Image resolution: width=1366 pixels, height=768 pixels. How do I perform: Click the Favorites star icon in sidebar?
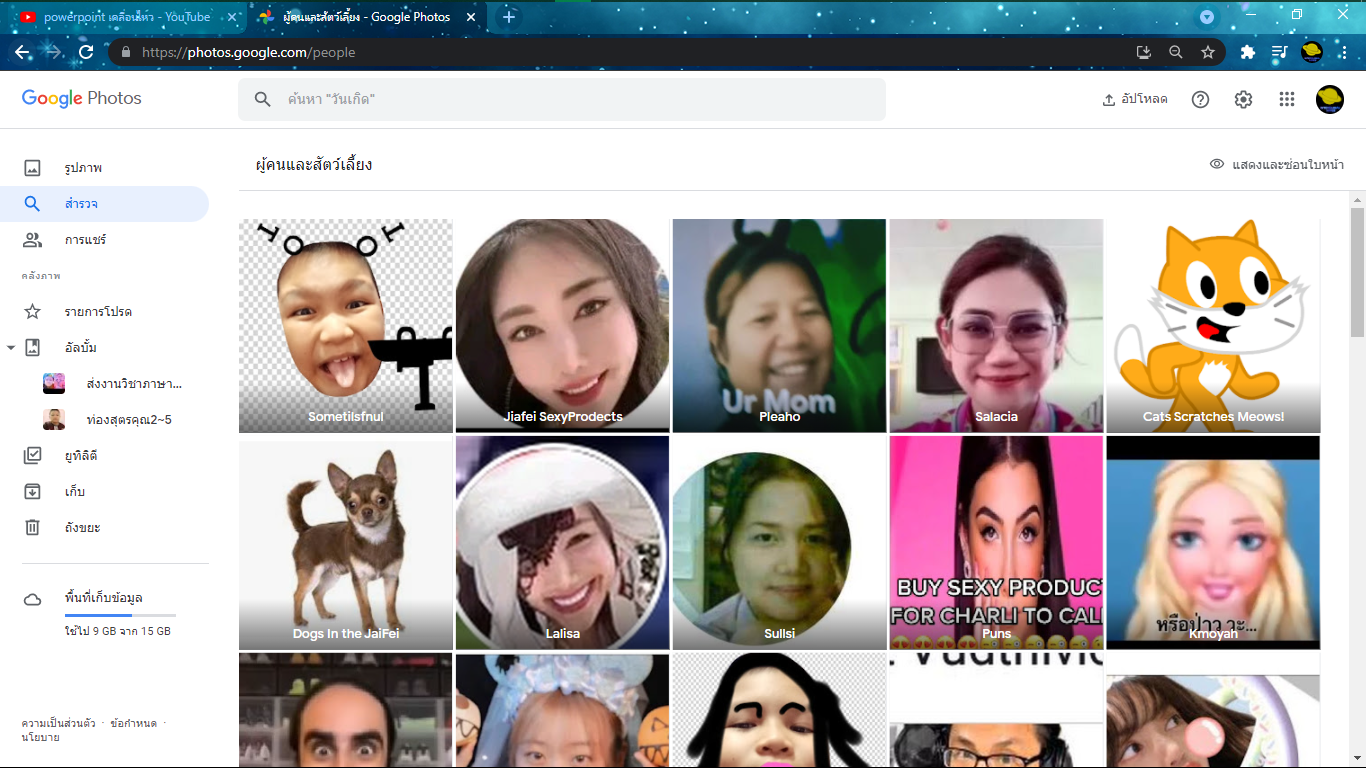pyautogui.click(x=32, y=312)
